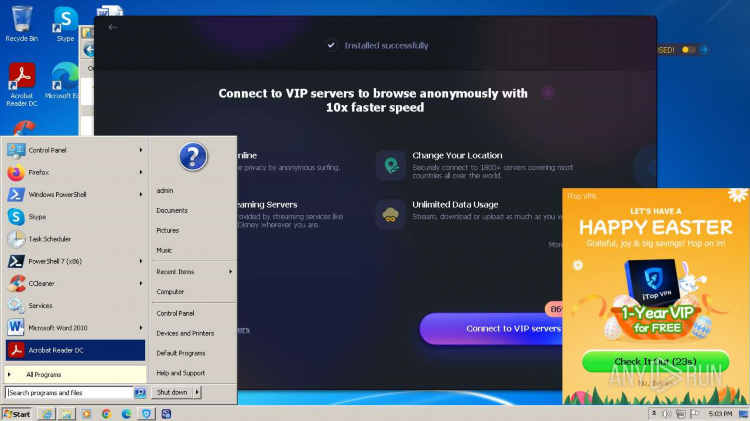Click the Unlimited Data Usage cloud icon
The height and width of the screenshot is (421, 750).
coord(391,214)
